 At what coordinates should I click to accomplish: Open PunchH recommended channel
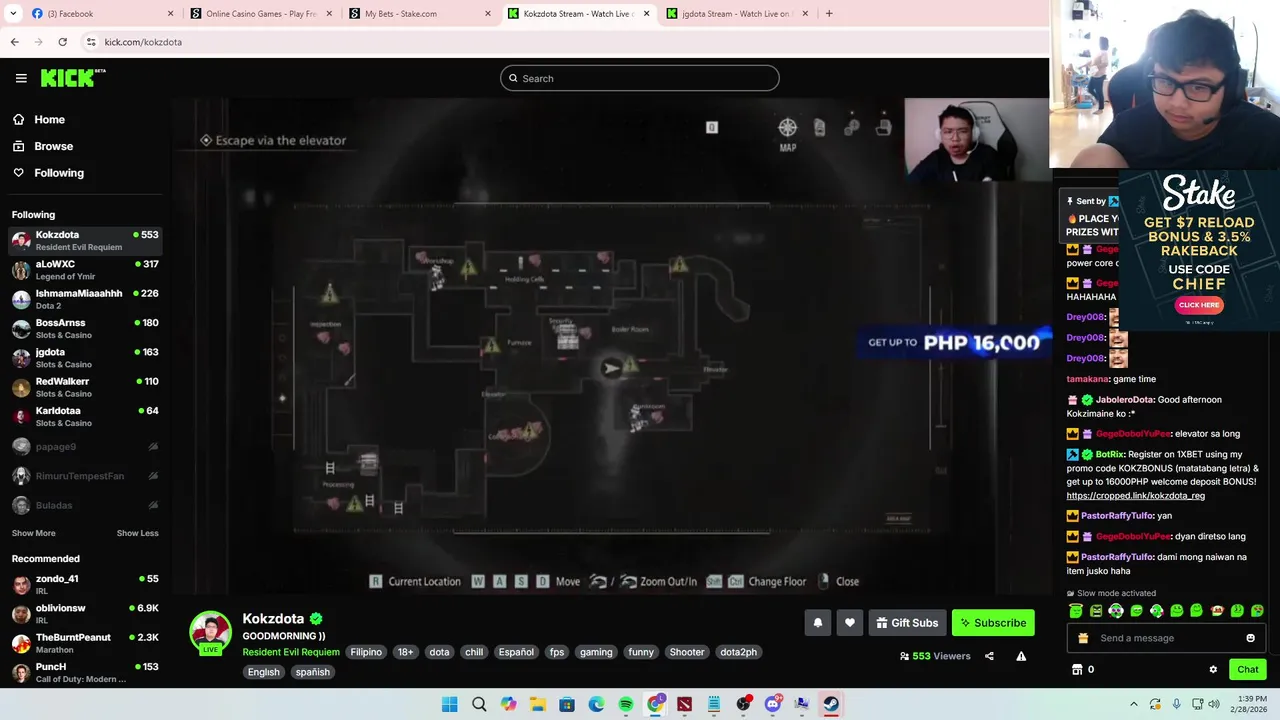(x=85, y=672)
